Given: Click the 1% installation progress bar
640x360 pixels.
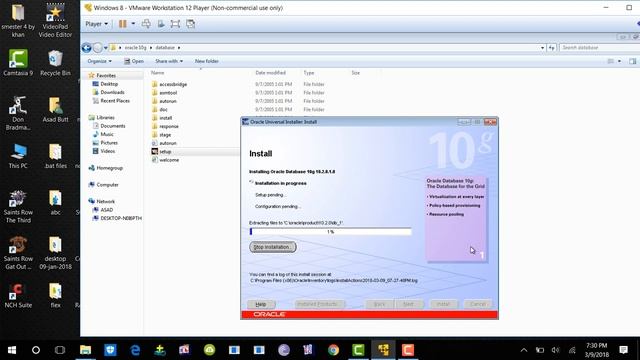Looking at the screenshot, I should 330,232.
